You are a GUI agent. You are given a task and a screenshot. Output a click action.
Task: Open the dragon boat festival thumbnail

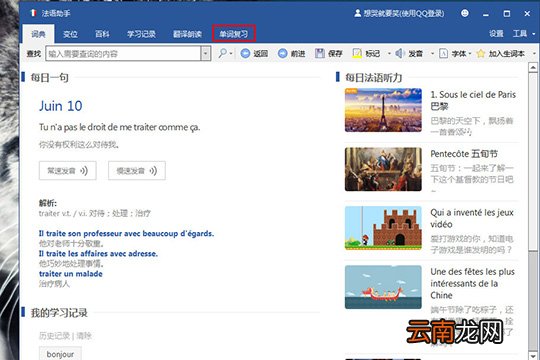coord(383,287)
